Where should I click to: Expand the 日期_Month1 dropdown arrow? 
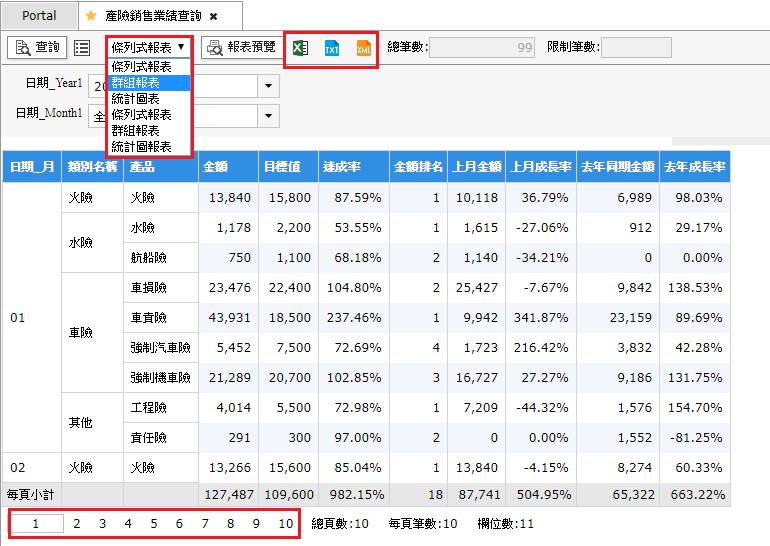tap(268, 117)
